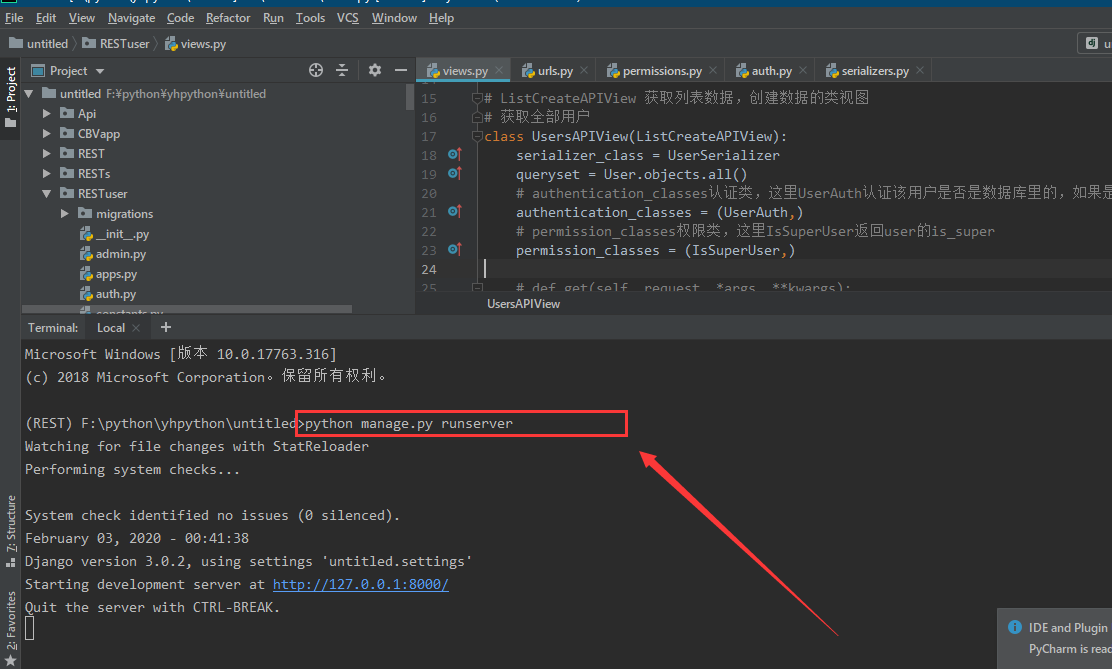Click line number 17 in gutter
This screenshot has width=1112, height=669.
tap(429, 136)
